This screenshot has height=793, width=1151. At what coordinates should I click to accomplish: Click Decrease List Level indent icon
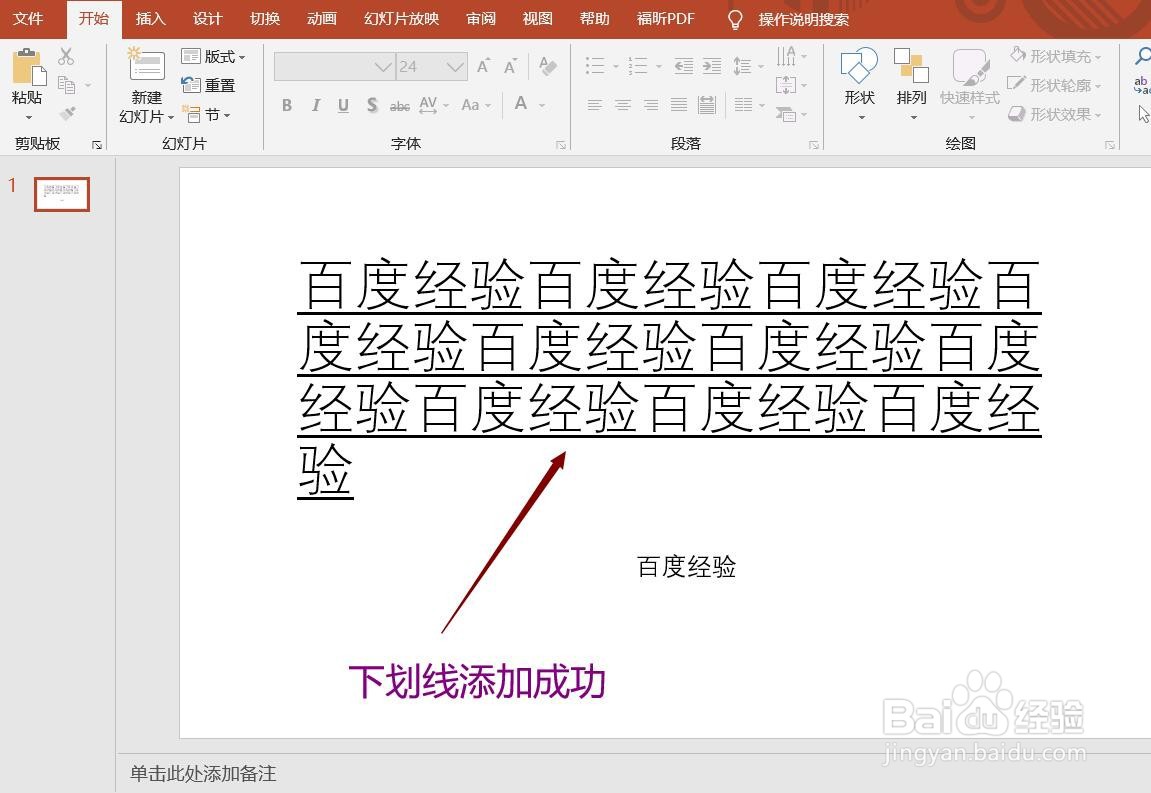point(683,66)
